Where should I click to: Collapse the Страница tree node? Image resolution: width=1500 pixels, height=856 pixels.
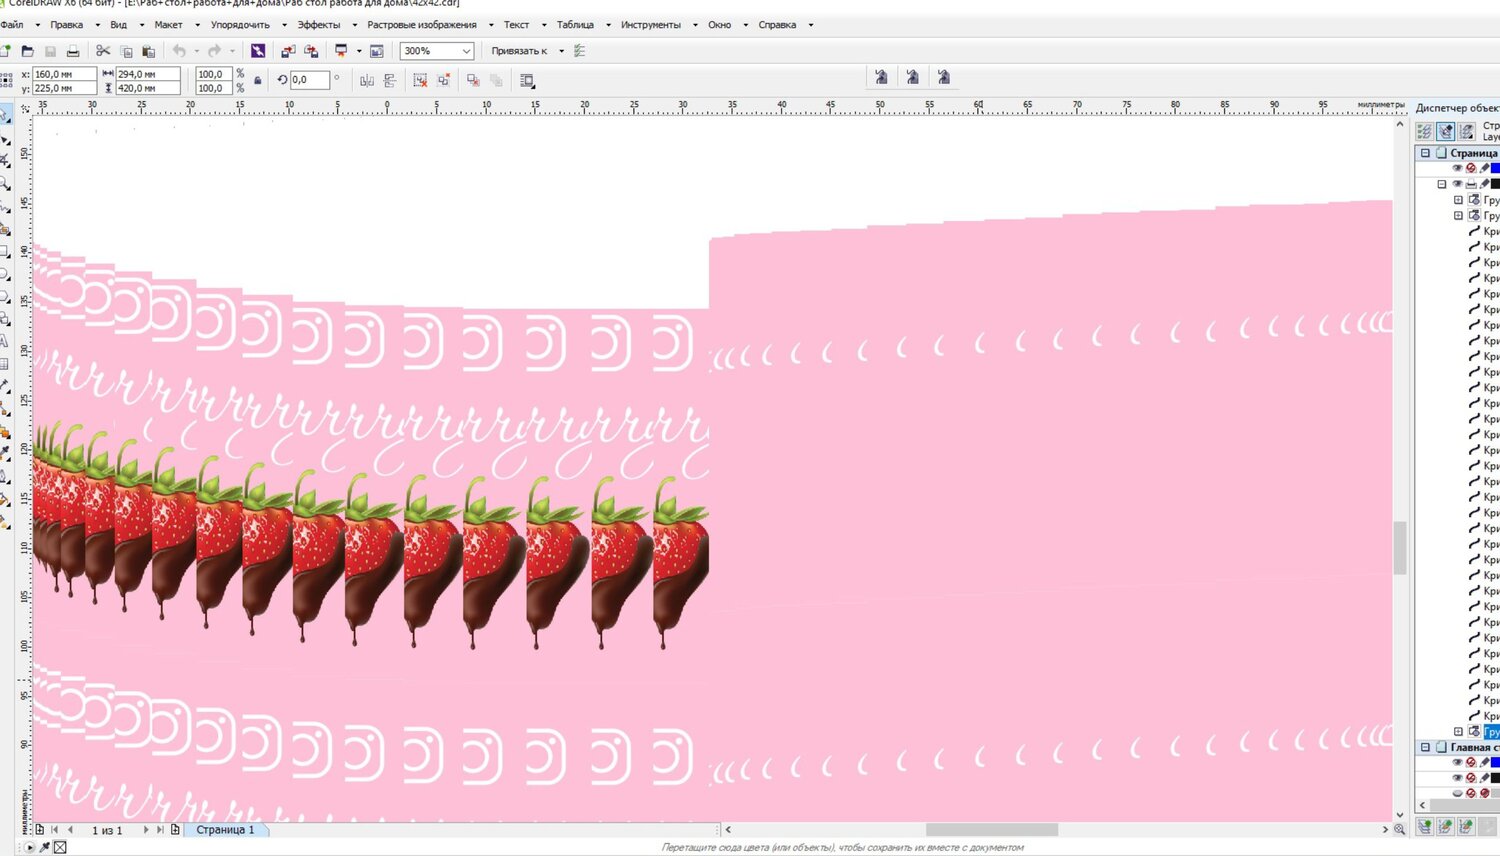click(1425, 153)
